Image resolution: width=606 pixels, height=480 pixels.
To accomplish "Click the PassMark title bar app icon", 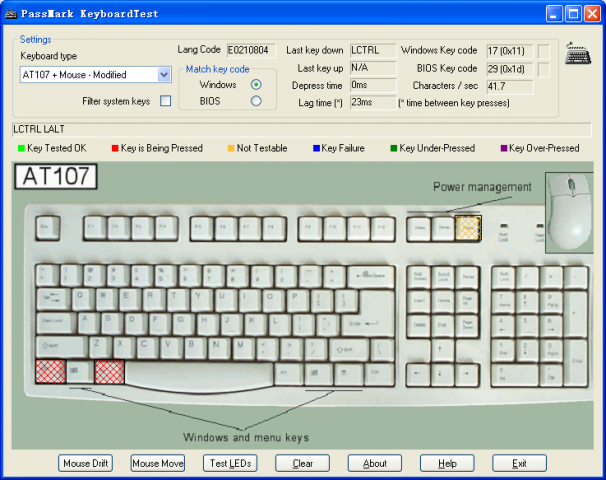I will coord(12,13).
